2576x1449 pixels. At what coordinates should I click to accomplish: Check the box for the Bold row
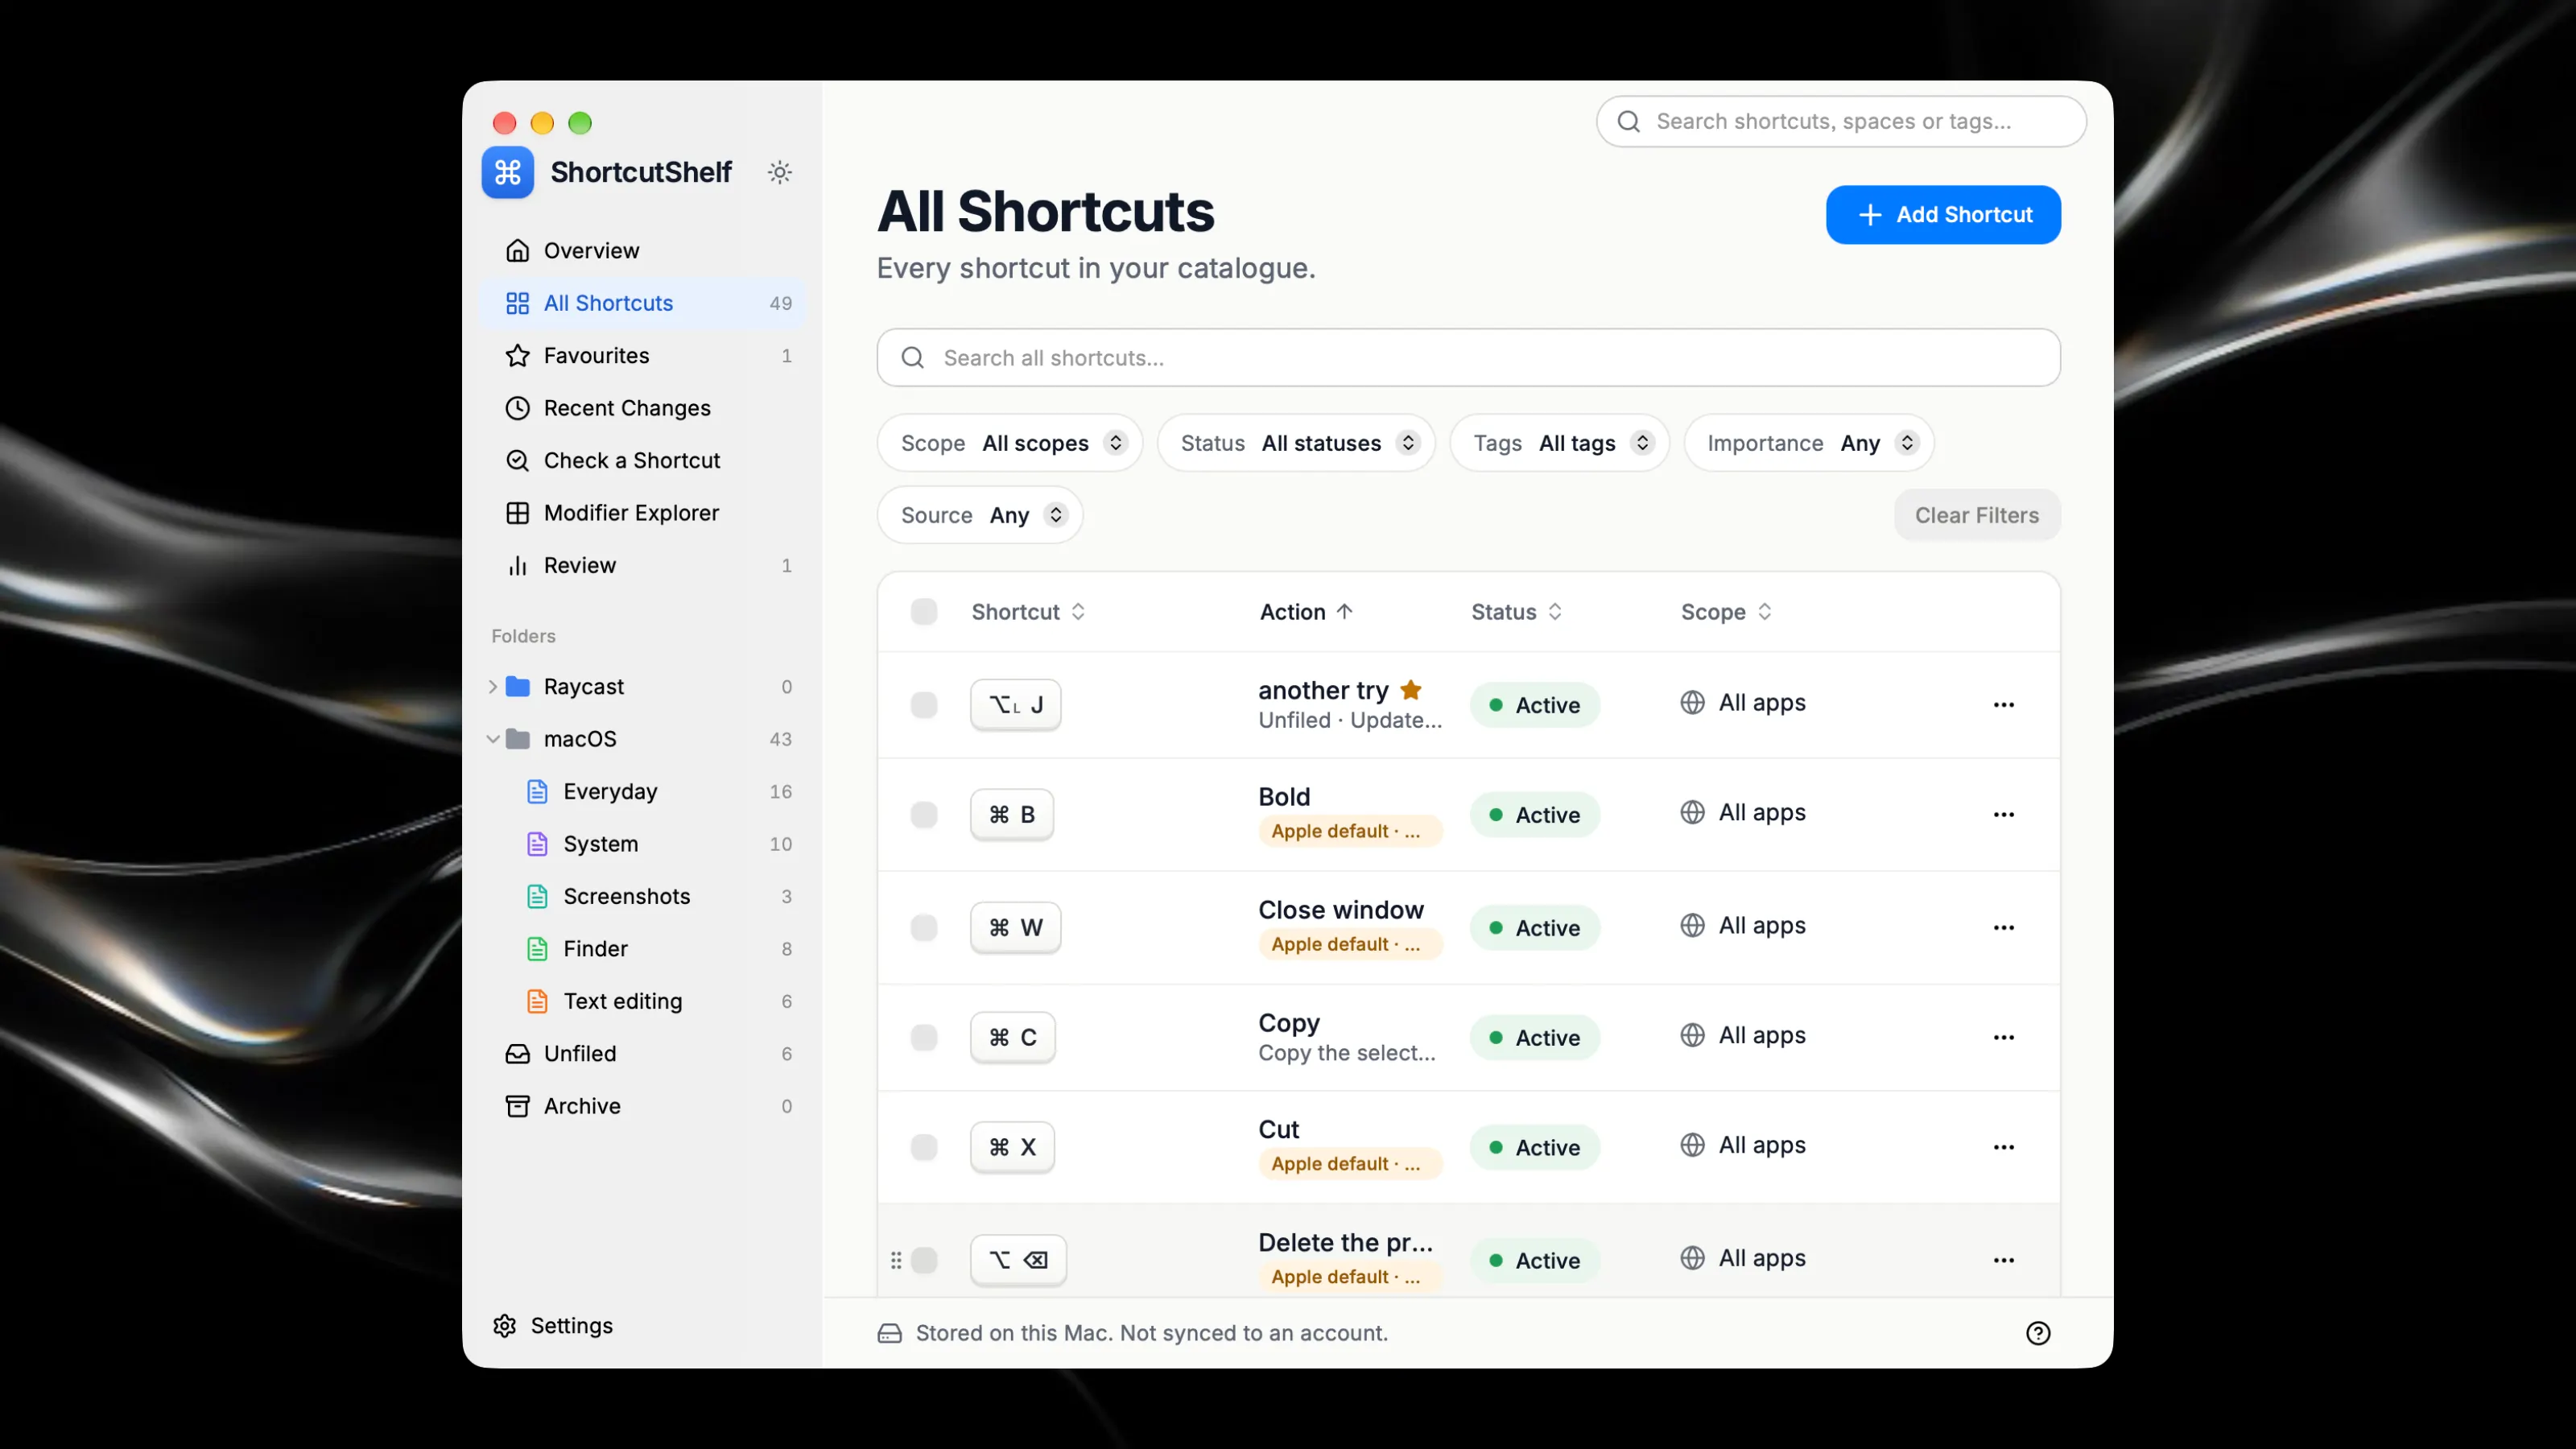point(923,814)
